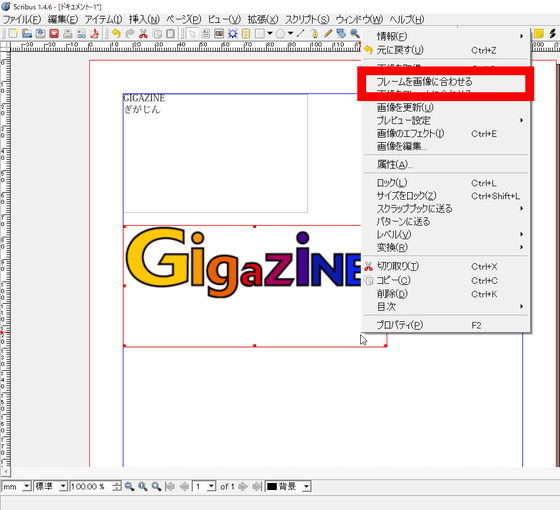
Task: Choose 元に戻す(U) in context menu
Action: coord(445,50)
